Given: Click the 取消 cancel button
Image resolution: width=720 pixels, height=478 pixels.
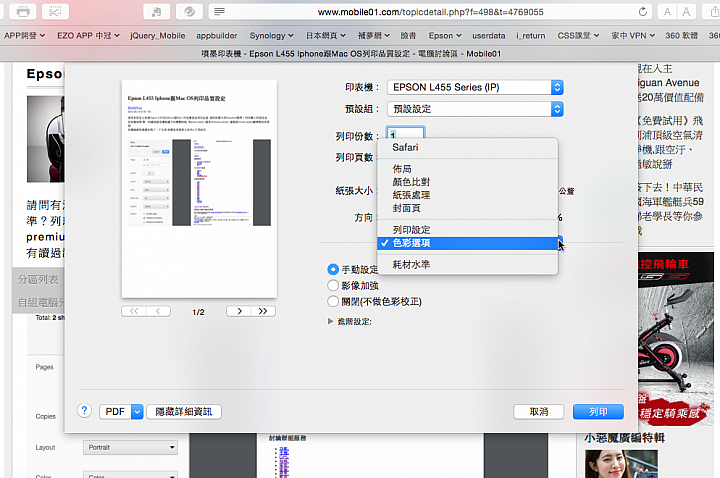Looking at the screenshot, I should pyautogui.click(x=539, y=411).
